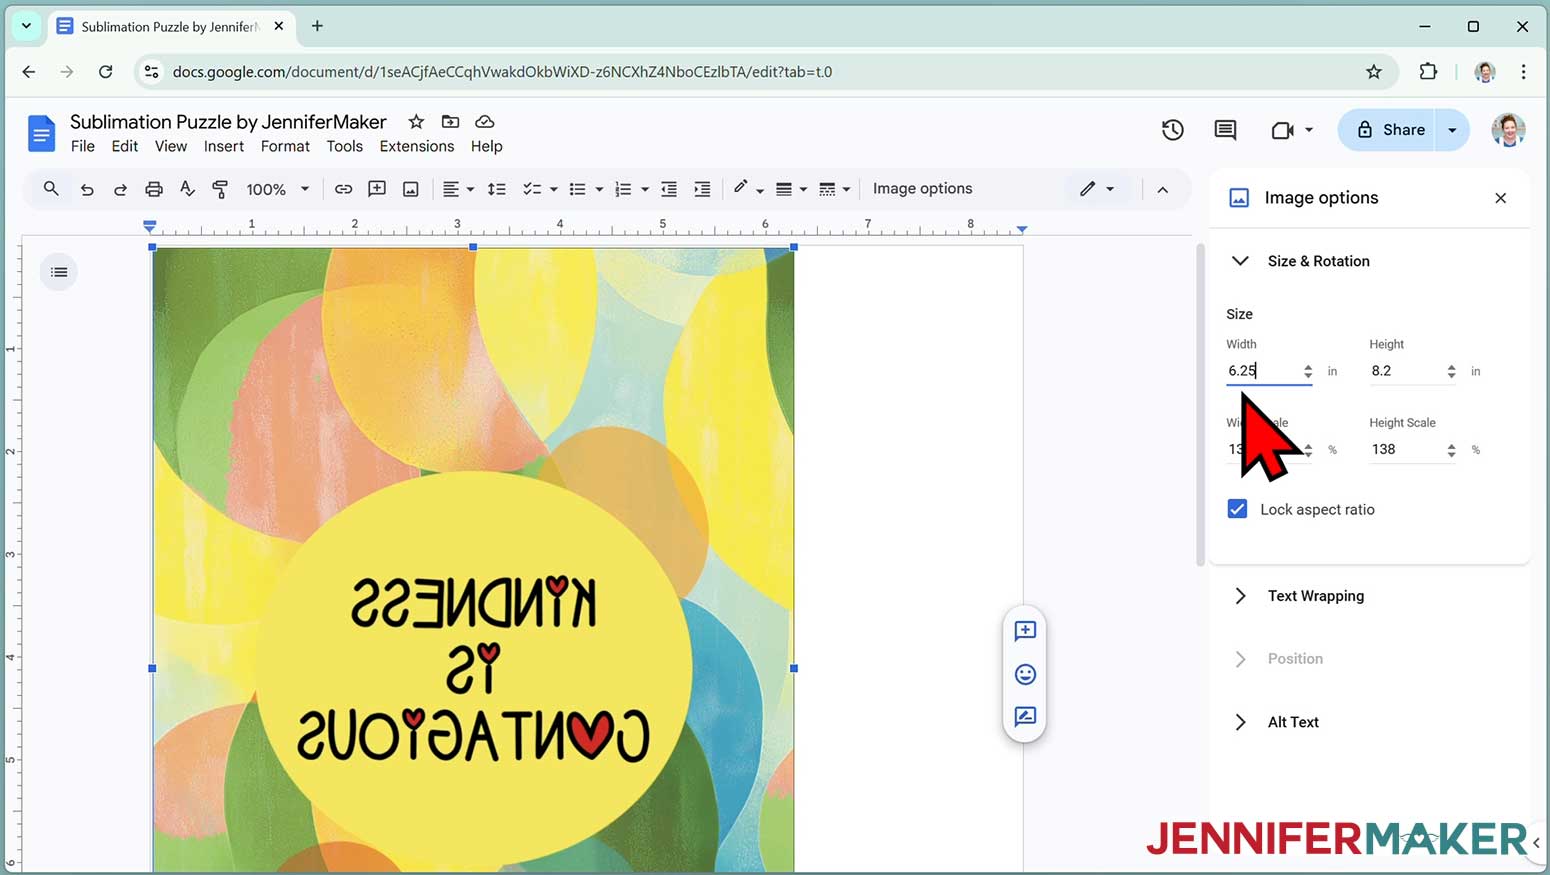Add comment from side floating bar
1550x875 pixels.
click(x=1025, y=631)
